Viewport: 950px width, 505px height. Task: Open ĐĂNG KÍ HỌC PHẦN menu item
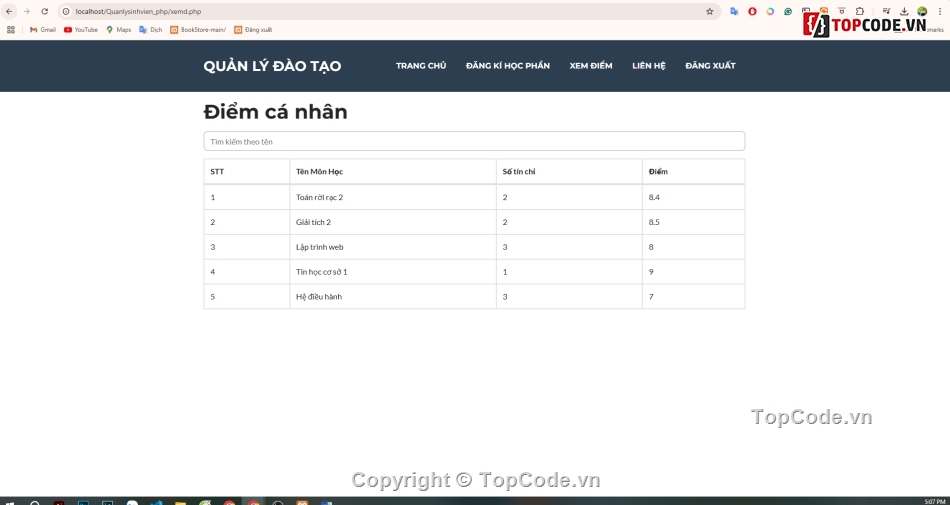pyautogui.click(x=508, y=65)
